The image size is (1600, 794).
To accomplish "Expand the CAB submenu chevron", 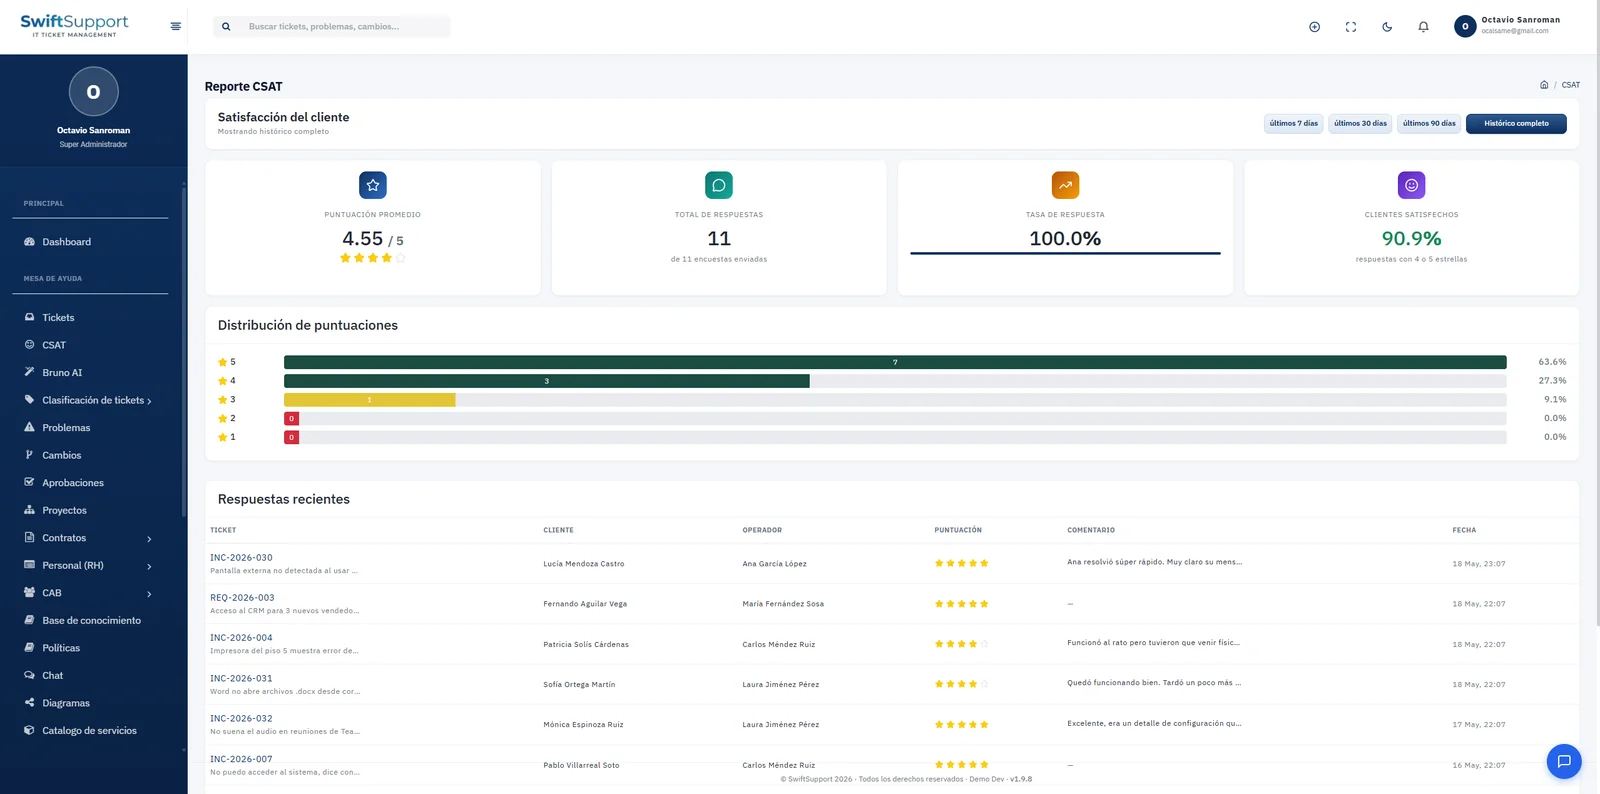I will pos(149,594).
